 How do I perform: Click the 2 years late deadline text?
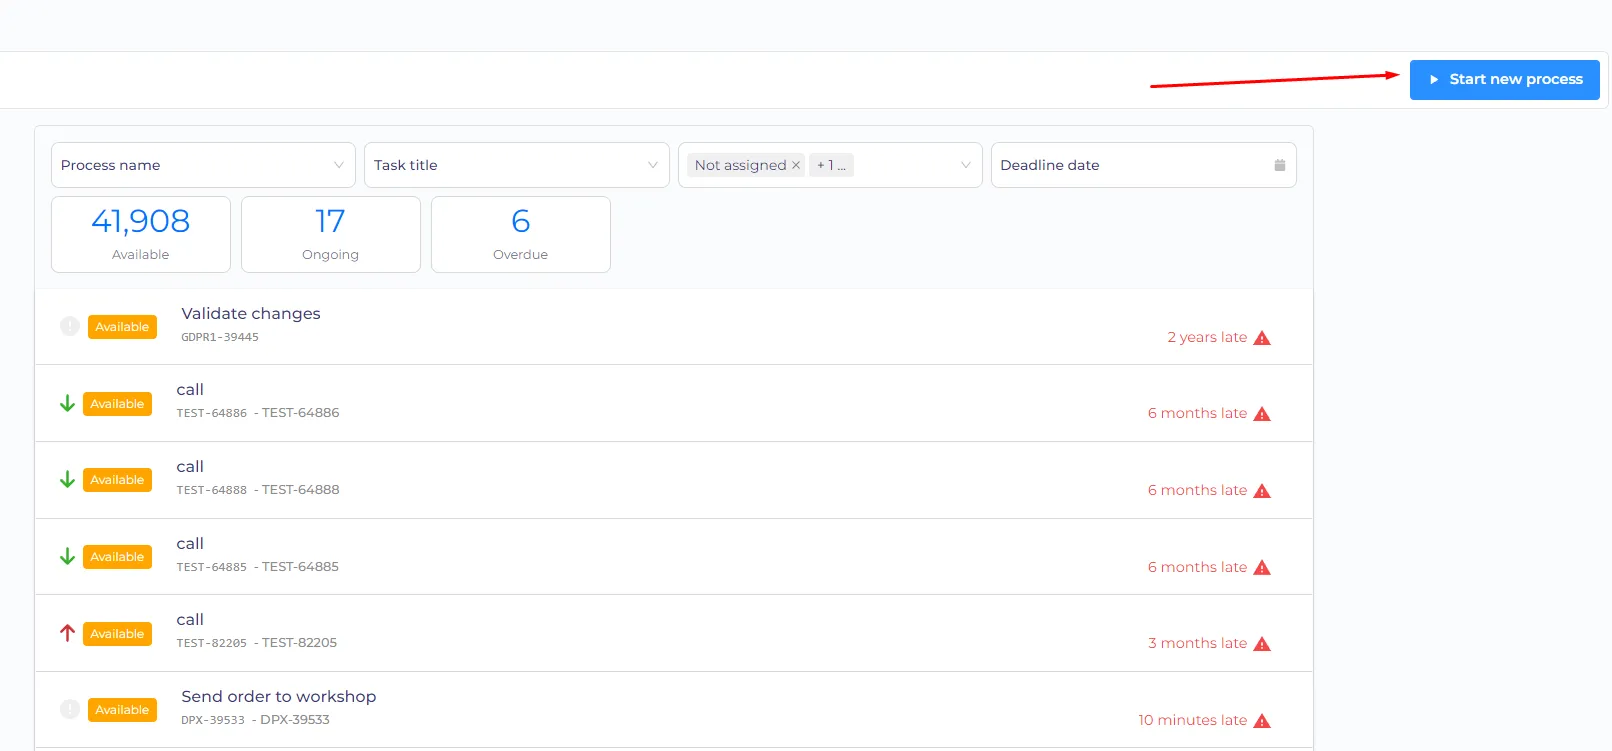1207,337
